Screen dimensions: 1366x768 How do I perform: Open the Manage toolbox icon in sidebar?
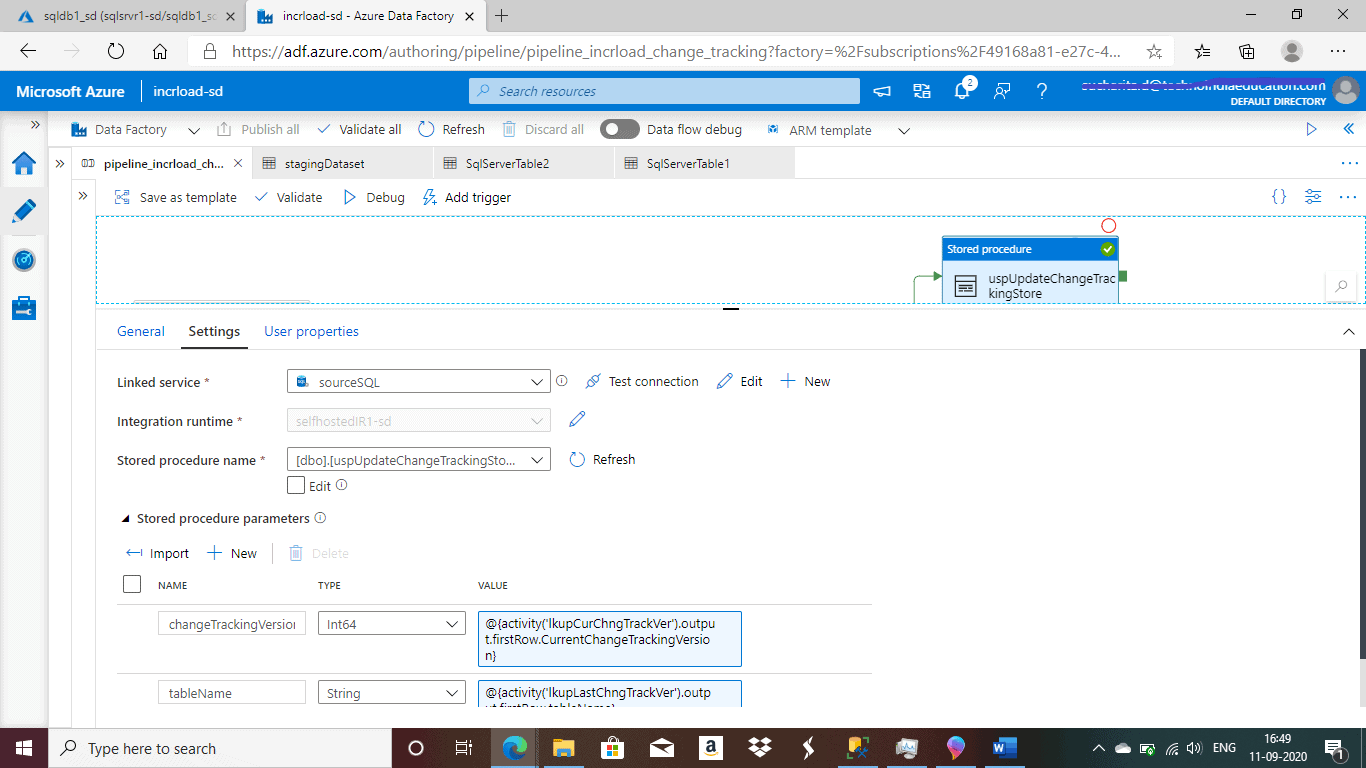pyautogui.click(x=24, y=308)
